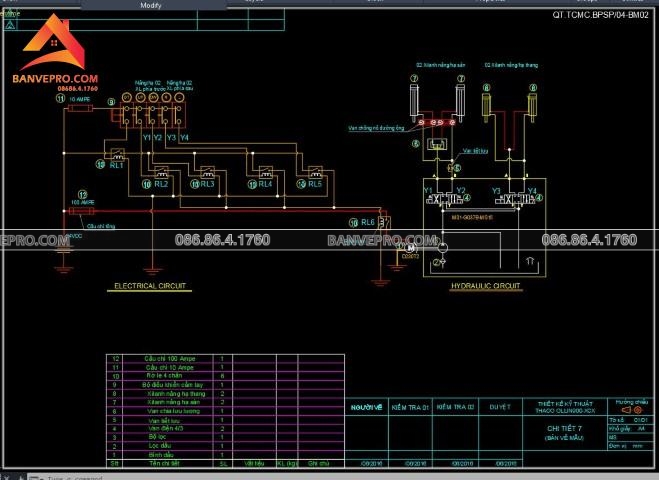Pick the RL1 relay coil symbol

(117, 155)
